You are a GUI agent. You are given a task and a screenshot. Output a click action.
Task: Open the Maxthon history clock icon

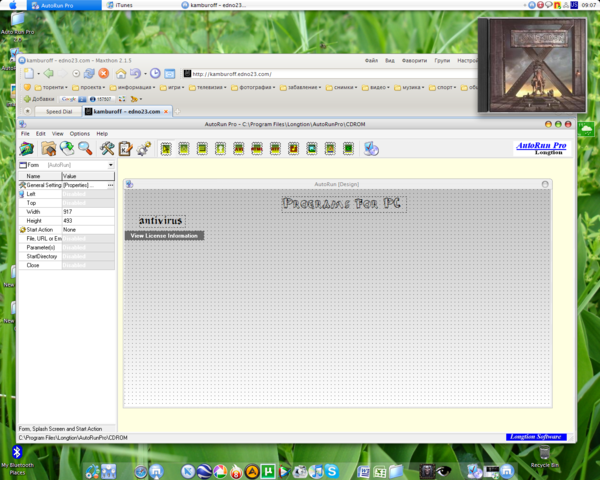[155, 73]
